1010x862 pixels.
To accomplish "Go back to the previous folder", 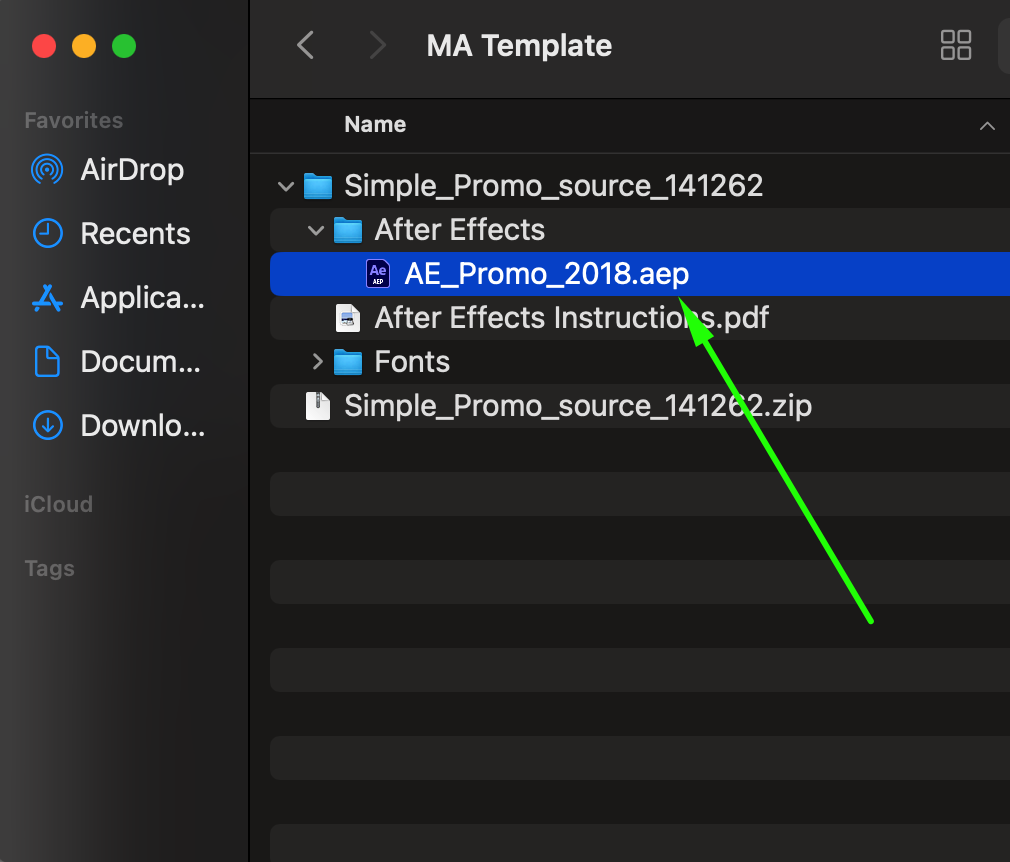I will 306,45.
